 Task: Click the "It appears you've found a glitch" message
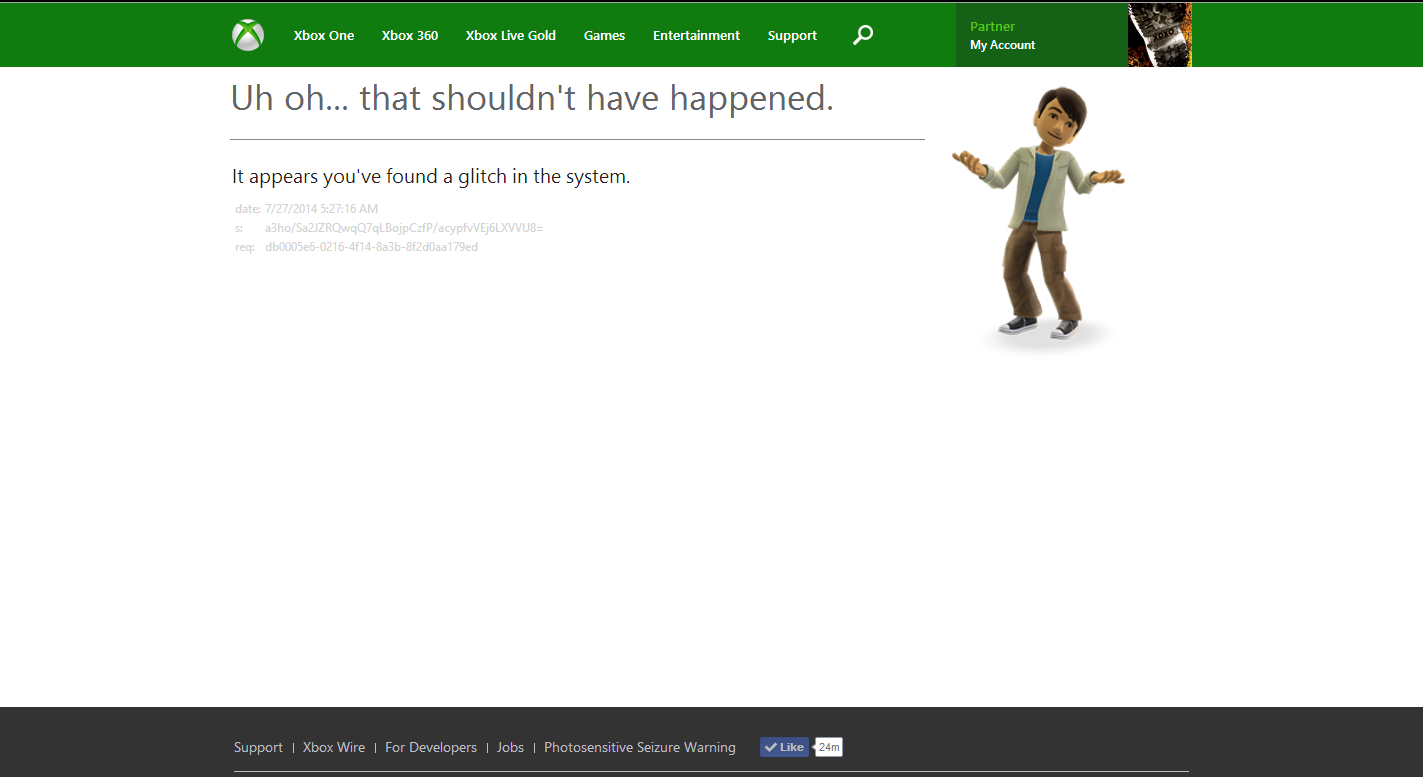431,177
